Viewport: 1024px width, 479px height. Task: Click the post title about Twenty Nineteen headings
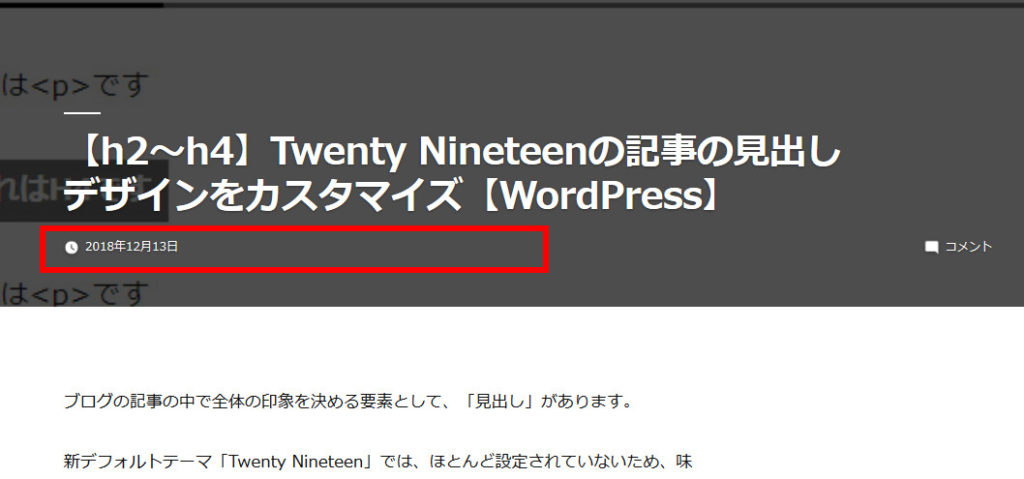452,174
